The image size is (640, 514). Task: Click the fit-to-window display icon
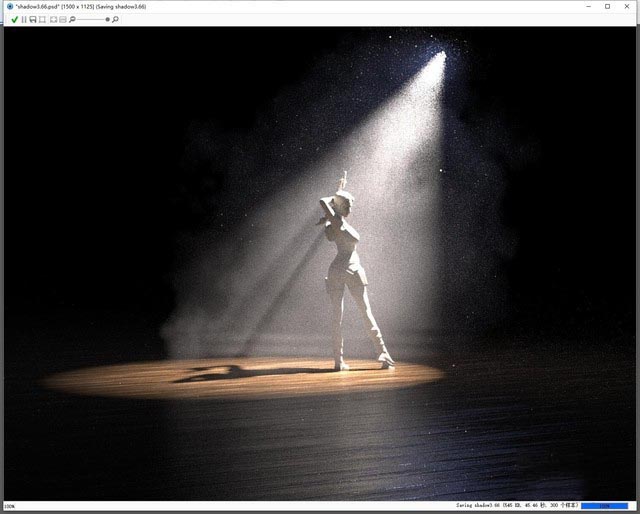coord(53,19)
